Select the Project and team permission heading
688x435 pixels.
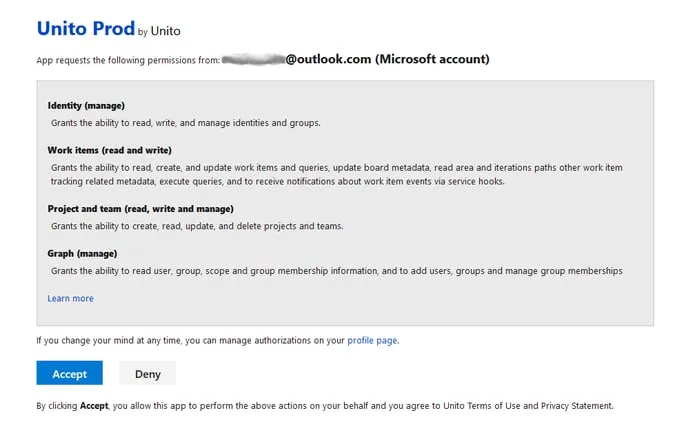click(x=140, y=209)
